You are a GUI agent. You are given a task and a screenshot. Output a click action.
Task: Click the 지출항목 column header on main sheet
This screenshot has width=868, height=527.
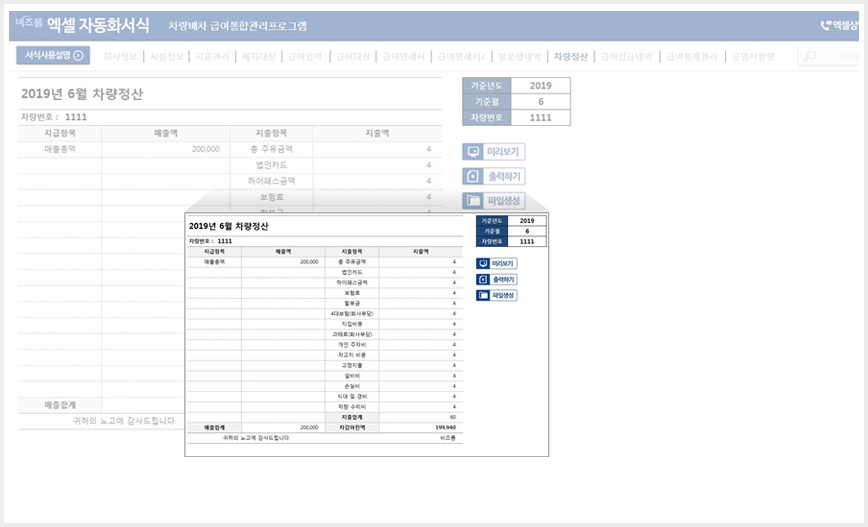[x=271, y=133]
